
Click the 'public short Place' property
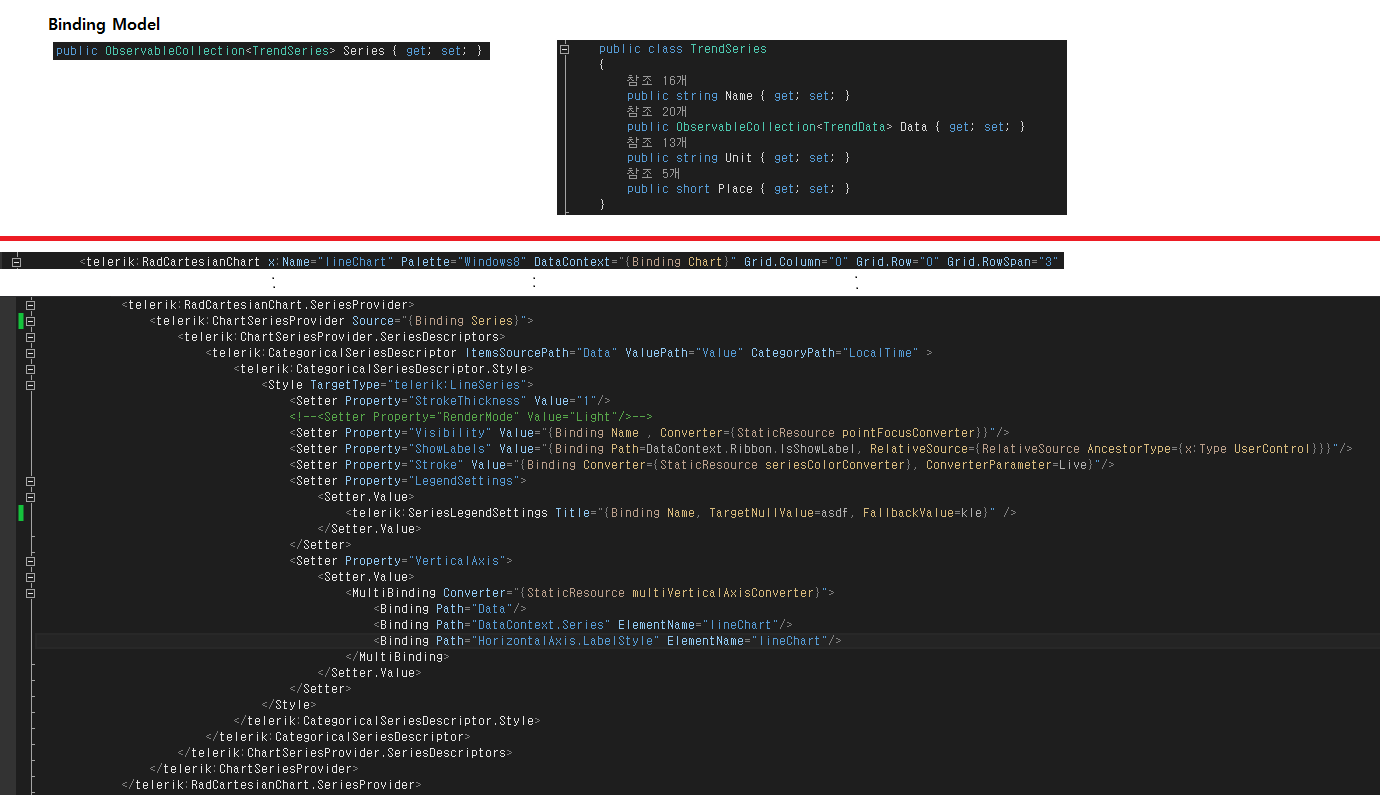[739, 189]
